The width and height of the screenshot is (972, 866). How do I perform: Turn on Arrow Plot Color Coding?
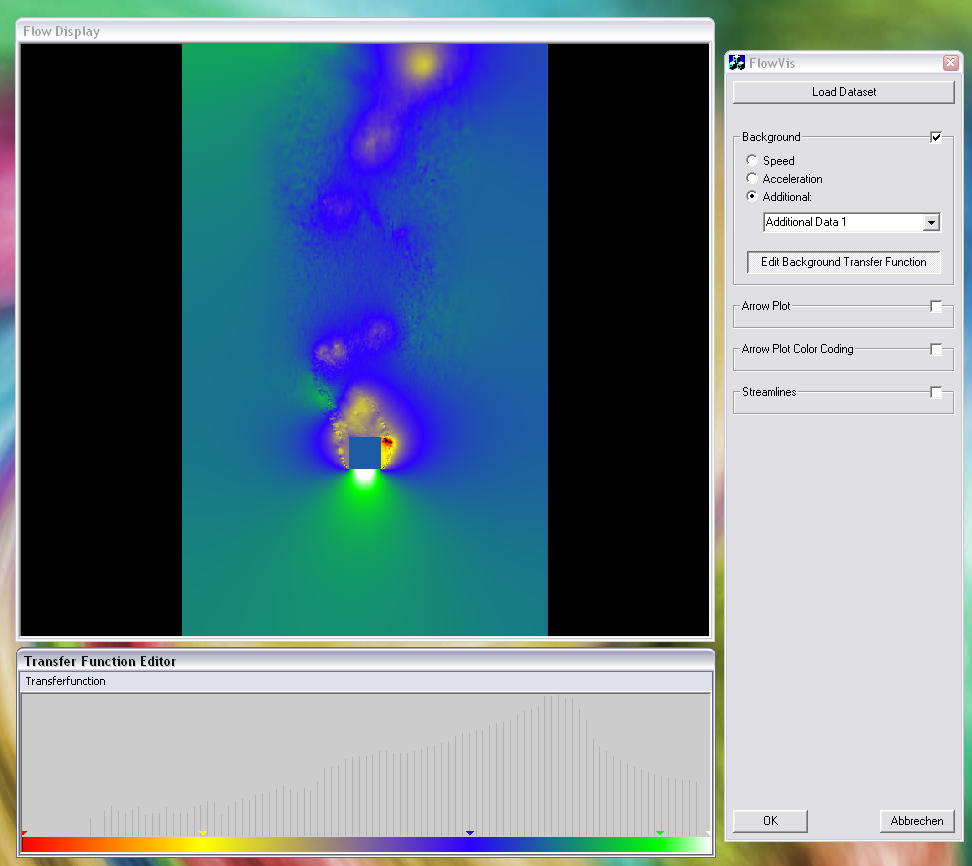pos(936,350)
